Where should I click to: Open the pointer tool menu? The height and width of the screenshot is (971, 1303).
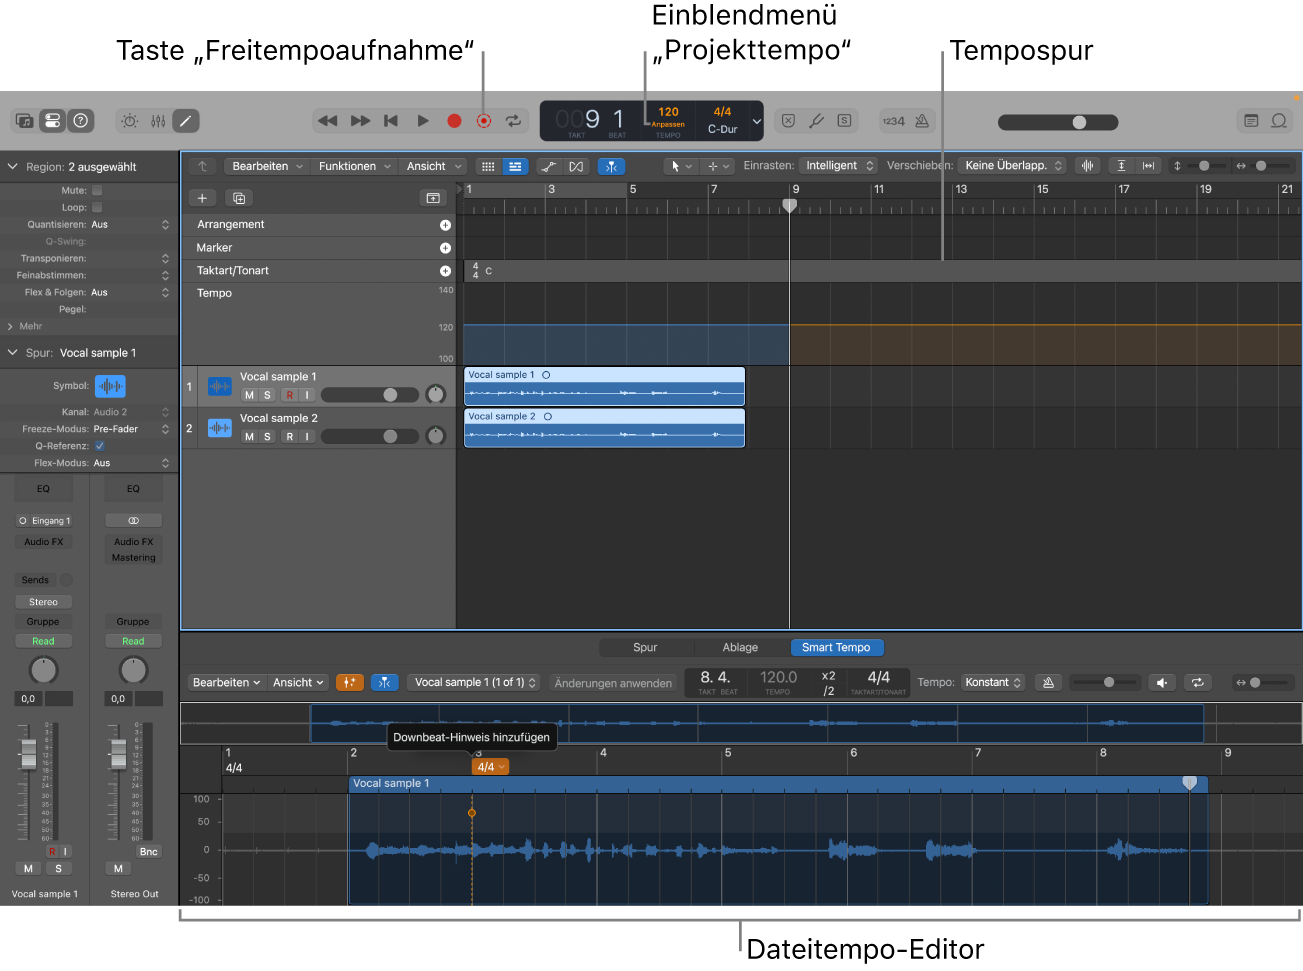[x=681, y=166]
